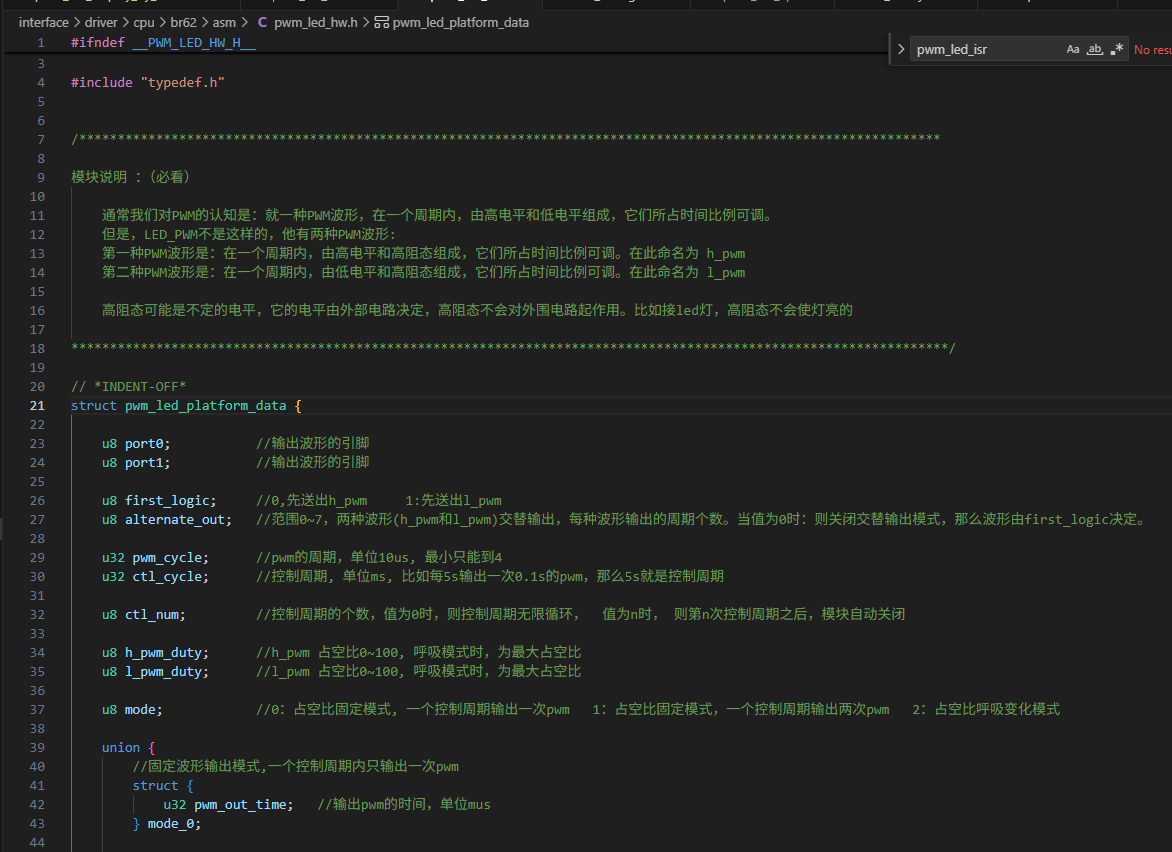Open the asm breadcrumb folder
This screenshot has width=1172, height=852.
[224, 22]
